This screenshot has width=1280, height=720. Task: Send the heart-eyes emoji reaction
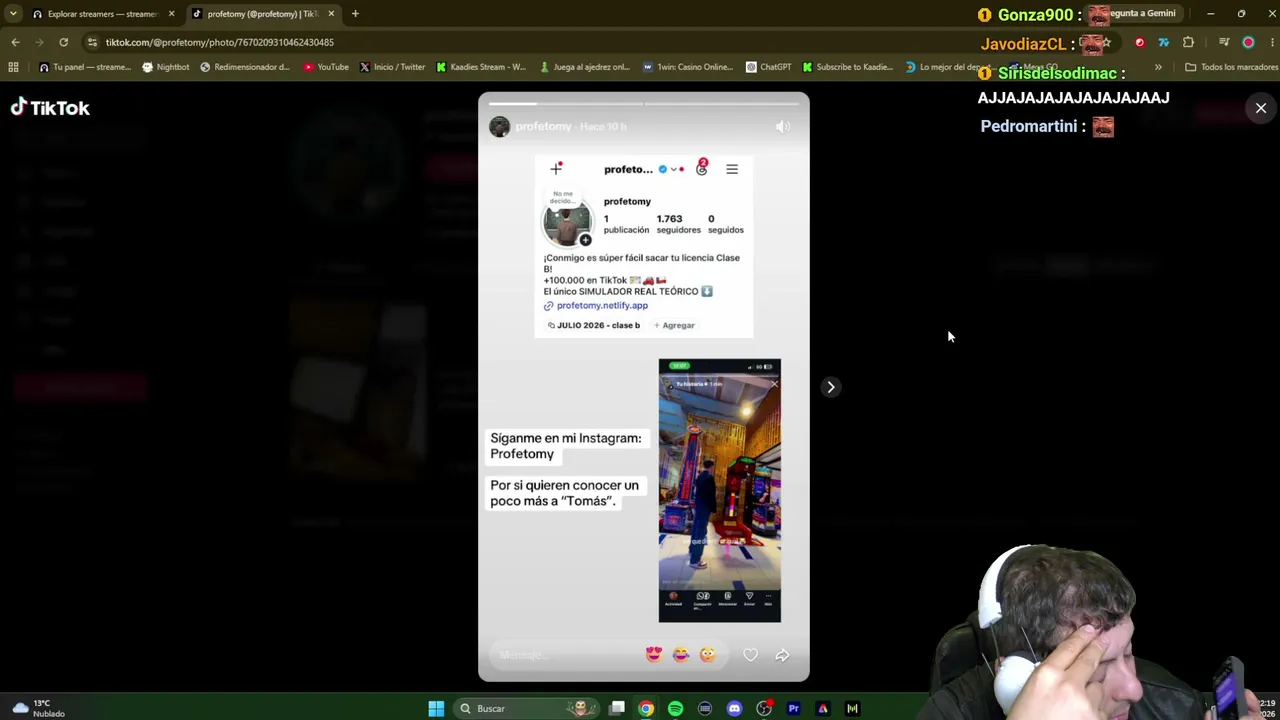point(654,655)
